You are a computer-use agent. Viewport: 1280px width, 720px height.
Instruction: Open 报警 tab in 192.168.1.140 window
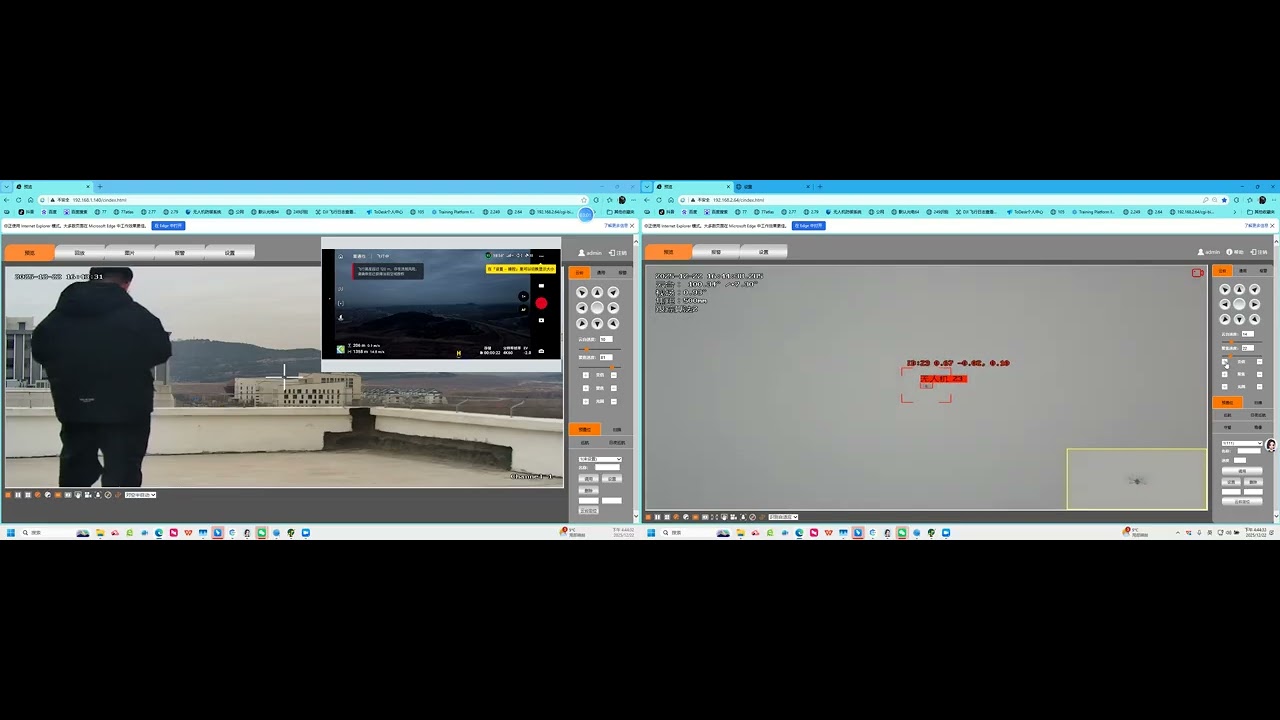179,253
